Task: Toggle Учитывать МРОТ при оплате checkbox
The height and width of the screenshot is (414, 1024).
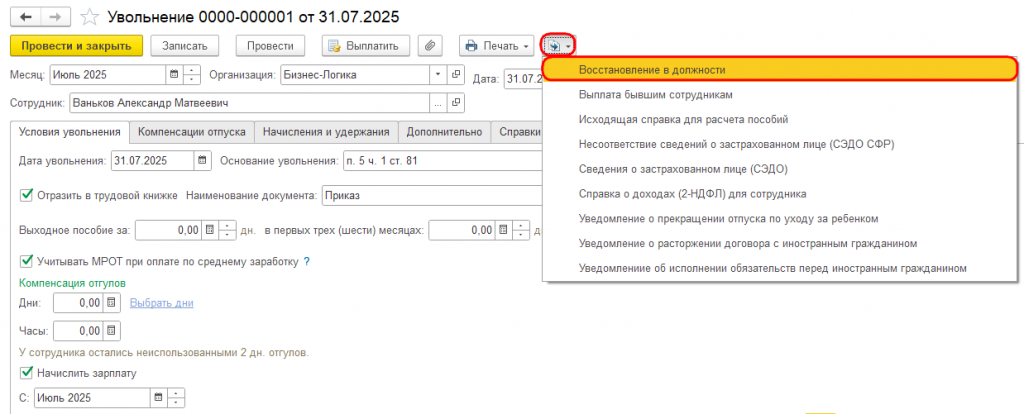Action: [x=27, y=261]
